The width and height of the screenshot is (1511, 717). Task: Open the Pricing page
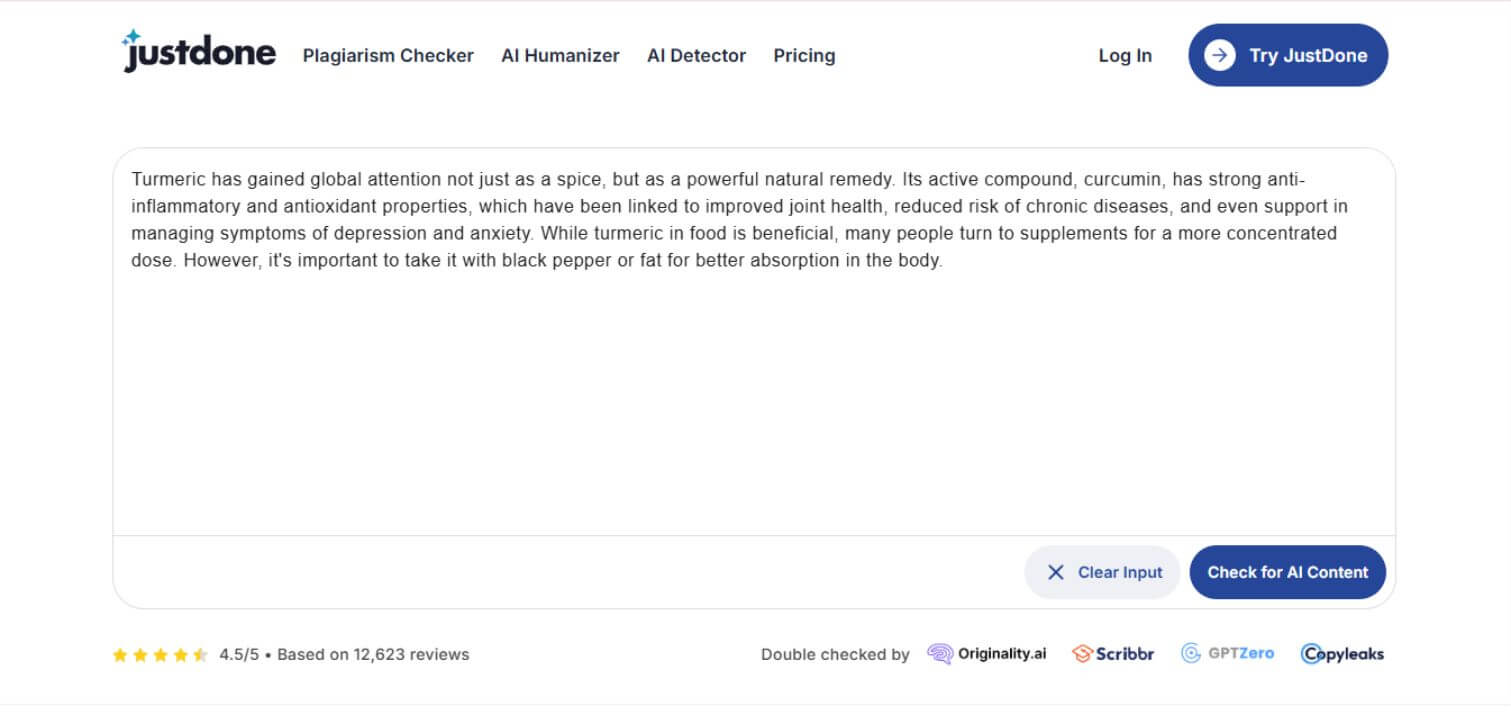pos(804,56)
